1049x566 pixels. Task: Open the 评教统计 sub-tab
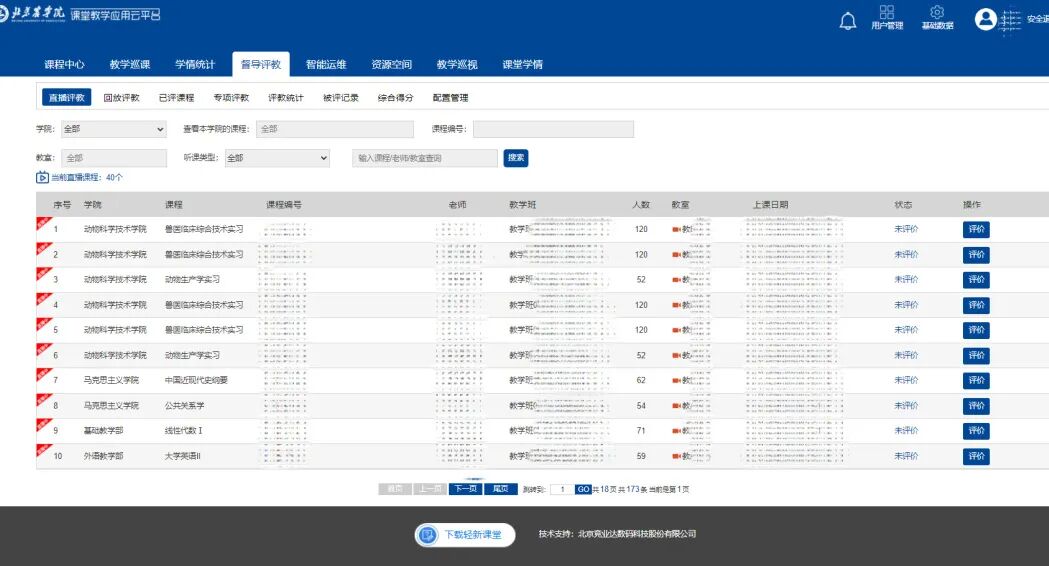[286, 98]
